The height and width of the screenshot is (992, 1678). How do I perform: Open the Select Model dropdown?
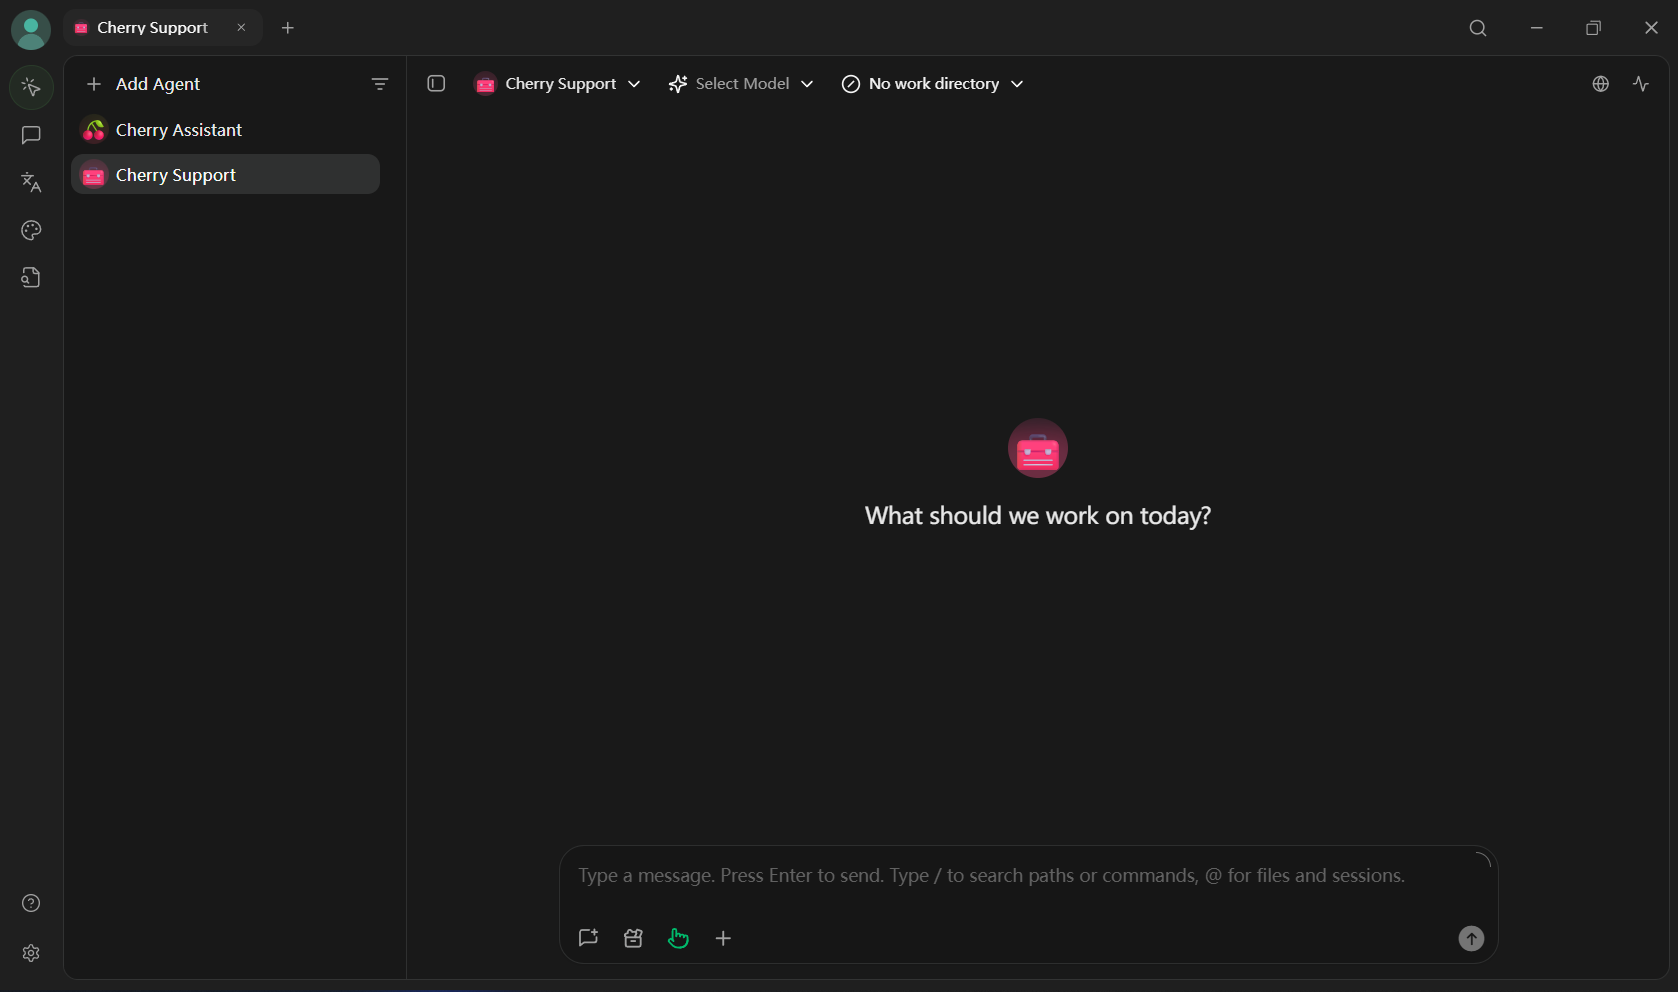pyautogui.click(x=741, y=84)
